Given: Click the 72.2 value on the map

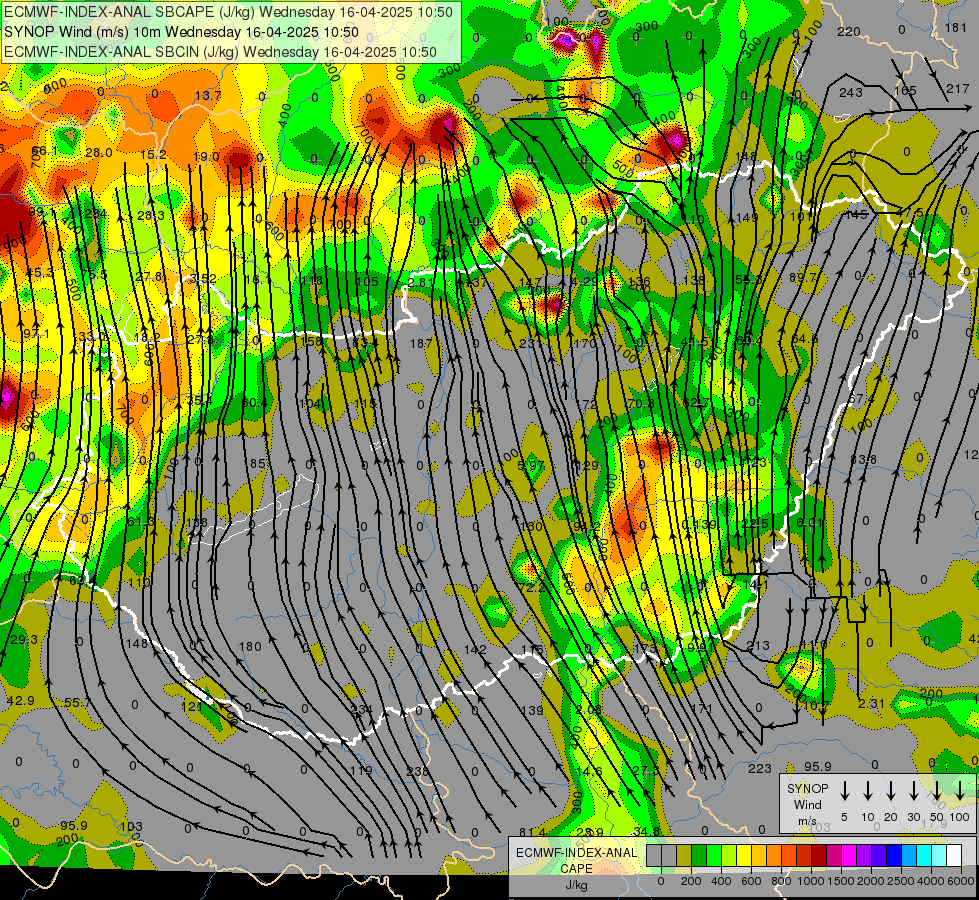Looking at the screenshot, I should pos(532,588).
